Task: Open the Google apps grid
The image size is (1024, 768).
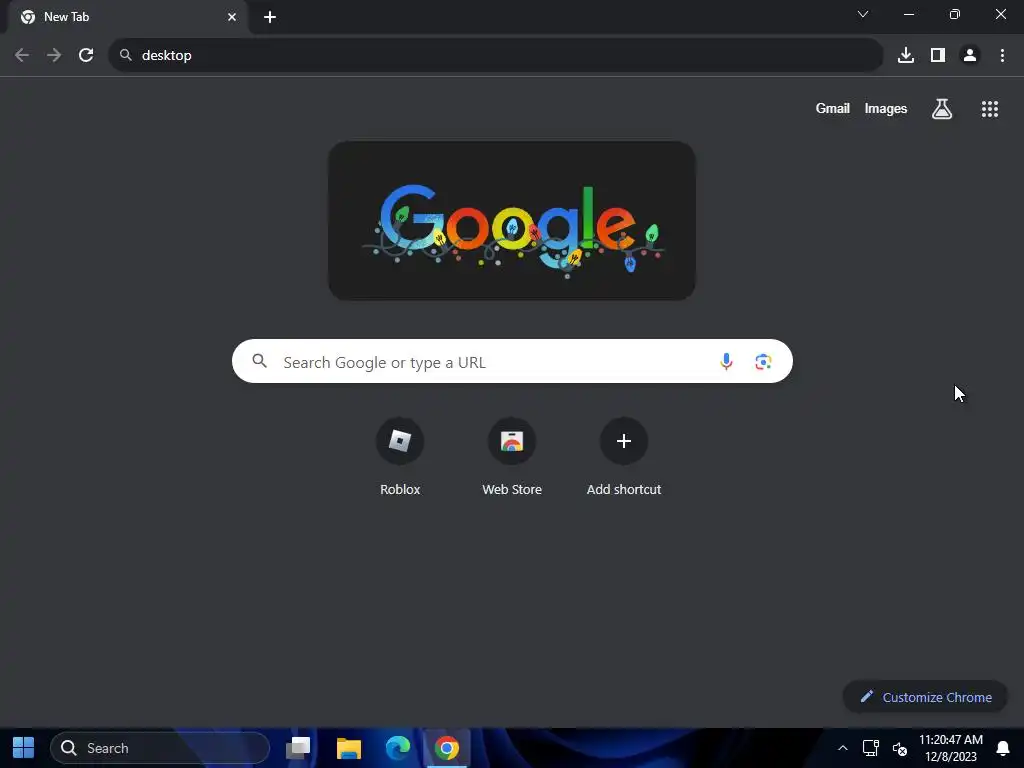Action: click(x=989, y=109)
